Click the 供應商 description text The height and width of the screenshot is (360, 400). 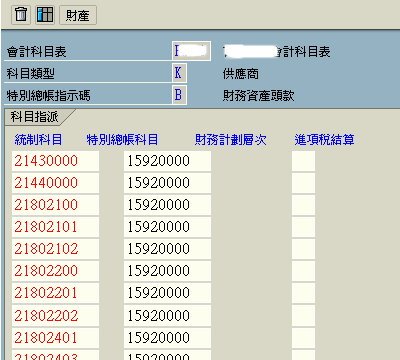[241, 74]
